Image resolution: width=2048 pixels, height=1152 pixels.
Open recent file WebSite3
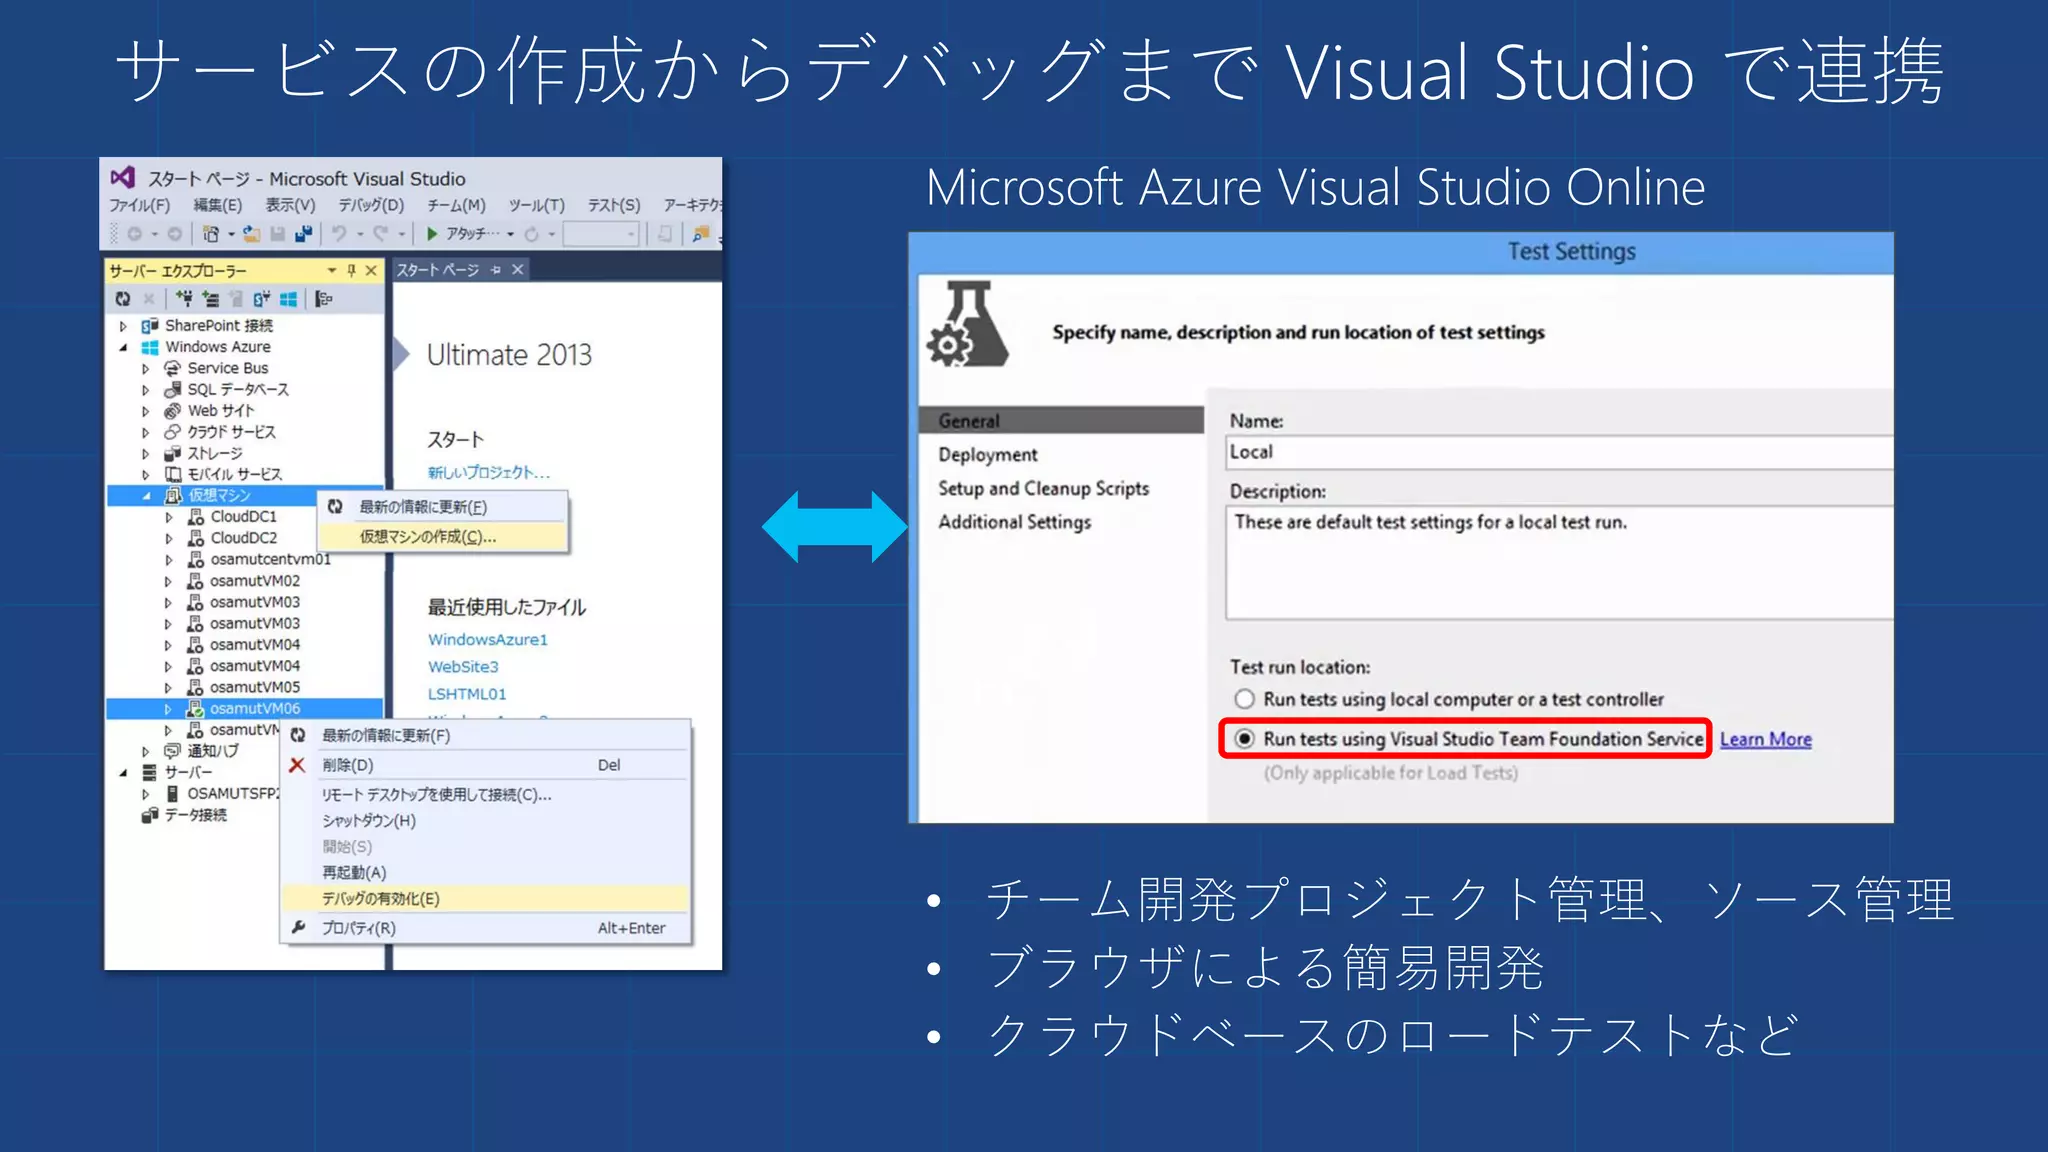(463, 666)
